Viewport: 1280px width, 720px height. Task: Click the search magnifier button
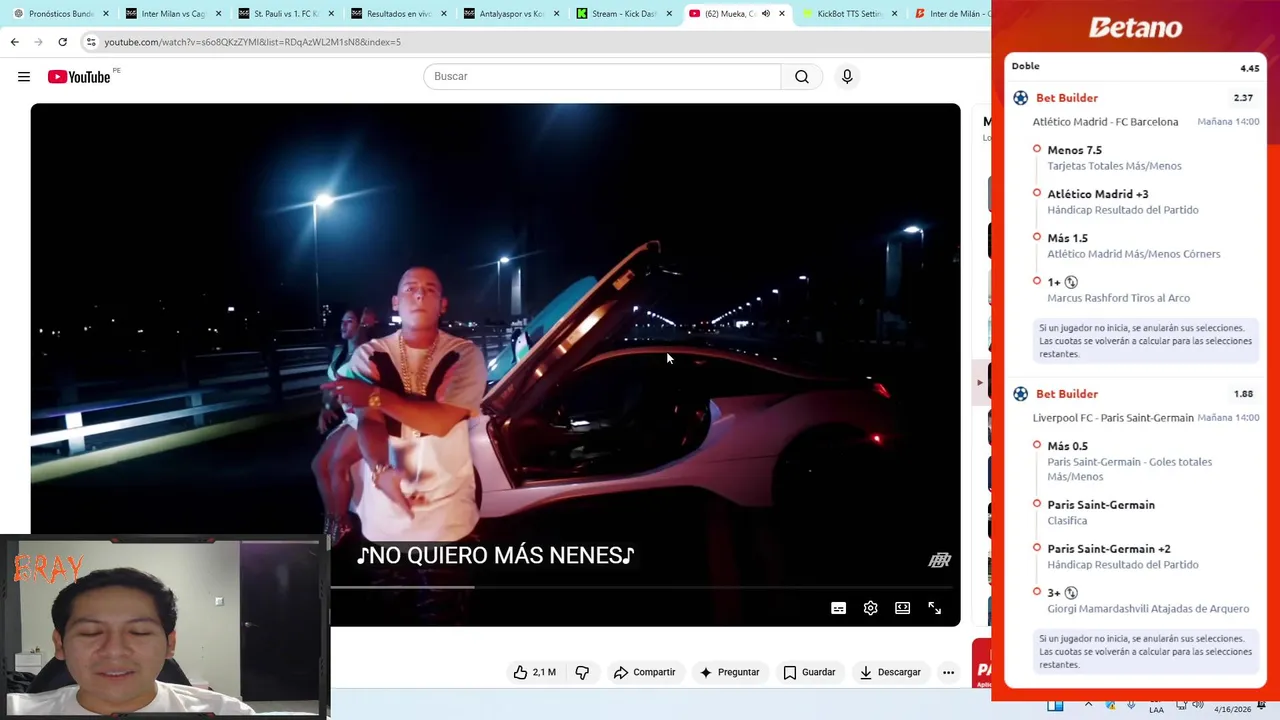(802, 77)
